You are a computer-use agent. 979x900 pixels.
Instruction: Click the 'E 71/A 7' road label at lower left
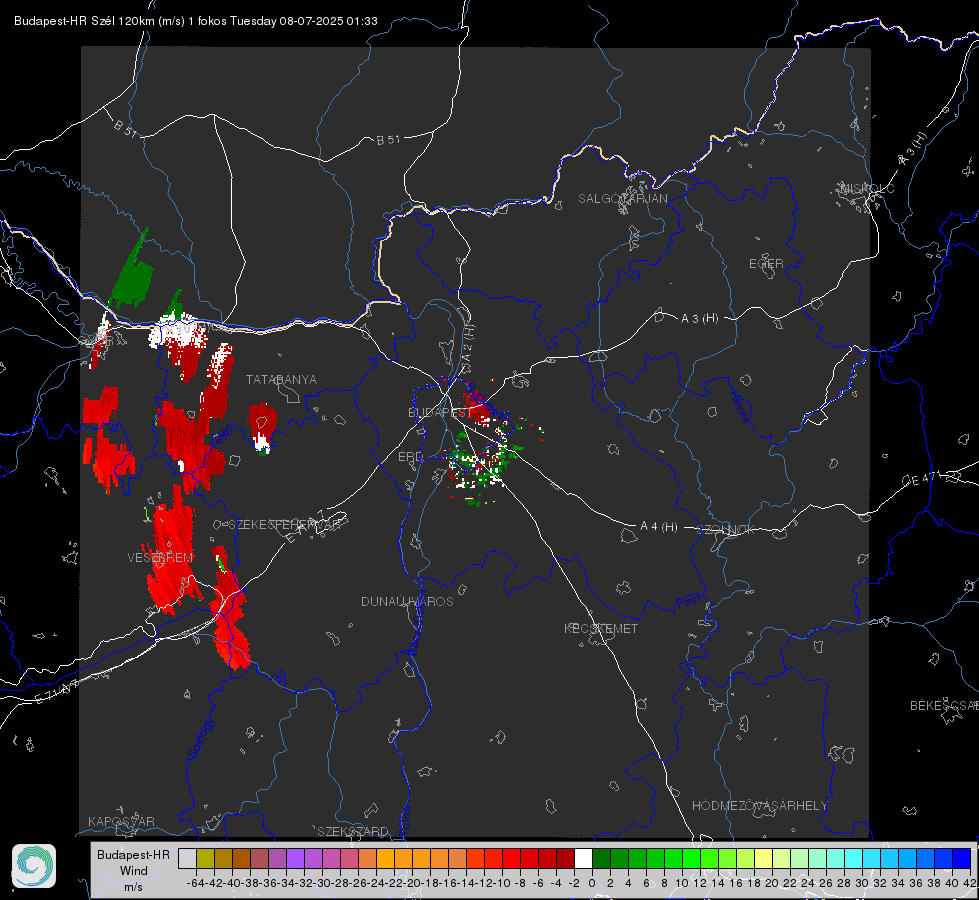pos(57,691)
